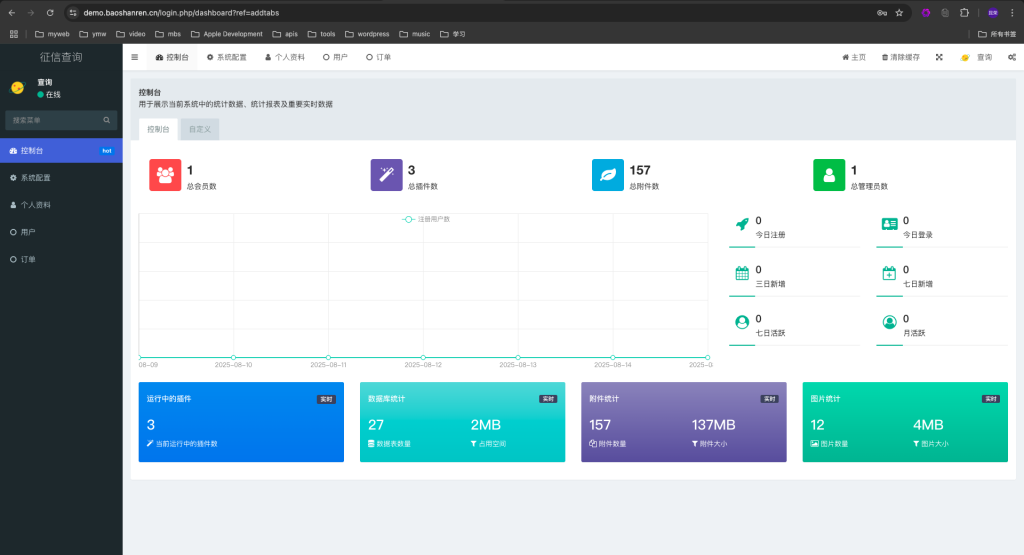The height and width of the screenshot is (555, 1024).
Task: Click the blue 总附件数 leaf icon
Action: point(608,175)
